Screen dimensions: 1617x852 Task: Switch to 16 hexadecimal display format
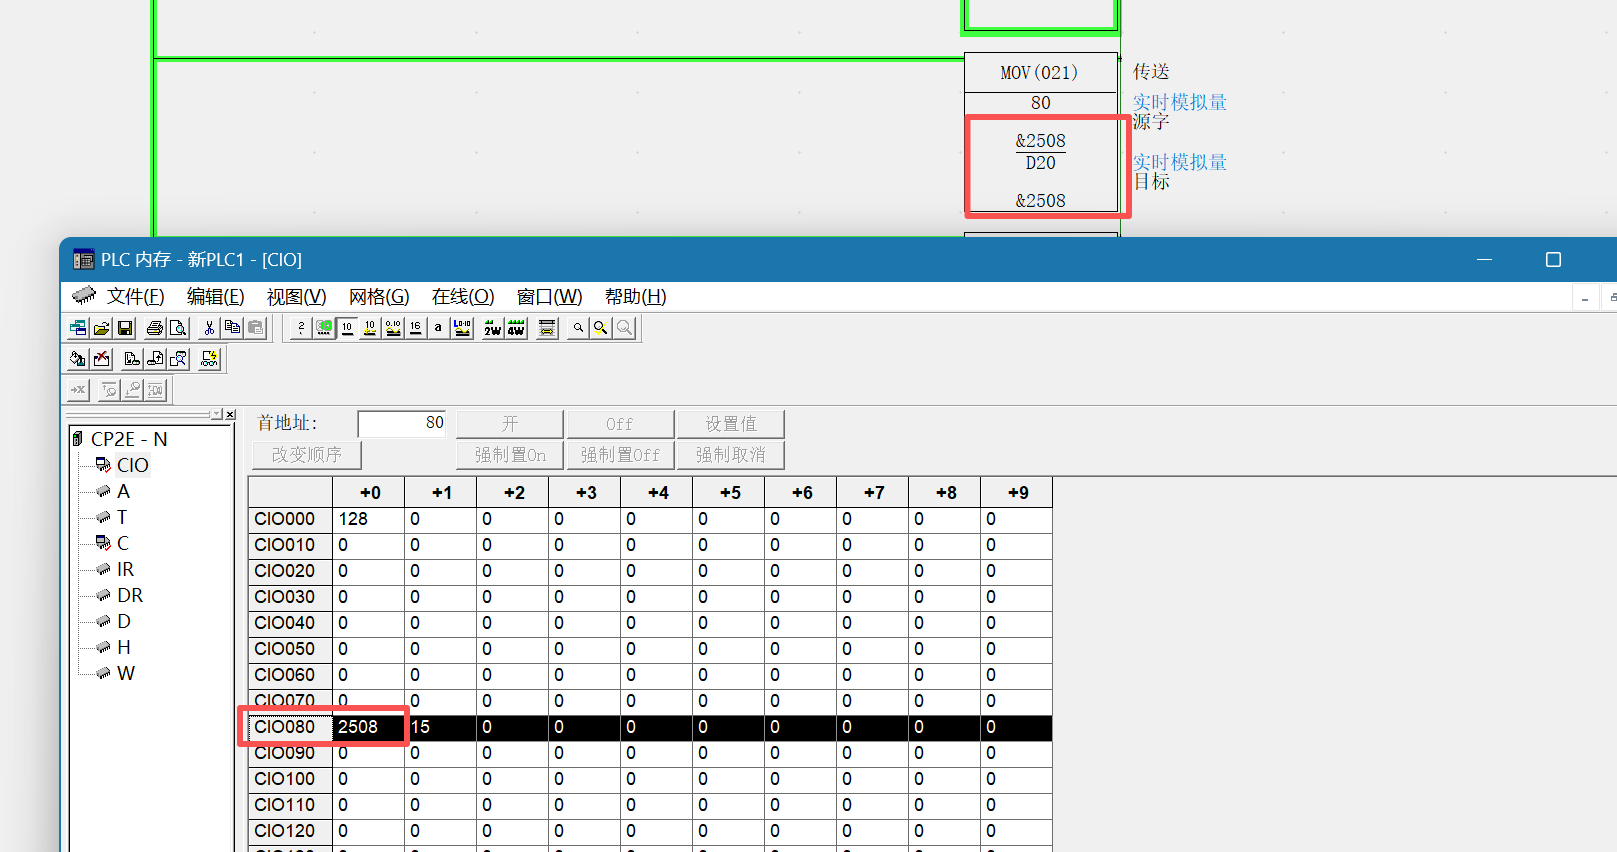coord(416,328)
